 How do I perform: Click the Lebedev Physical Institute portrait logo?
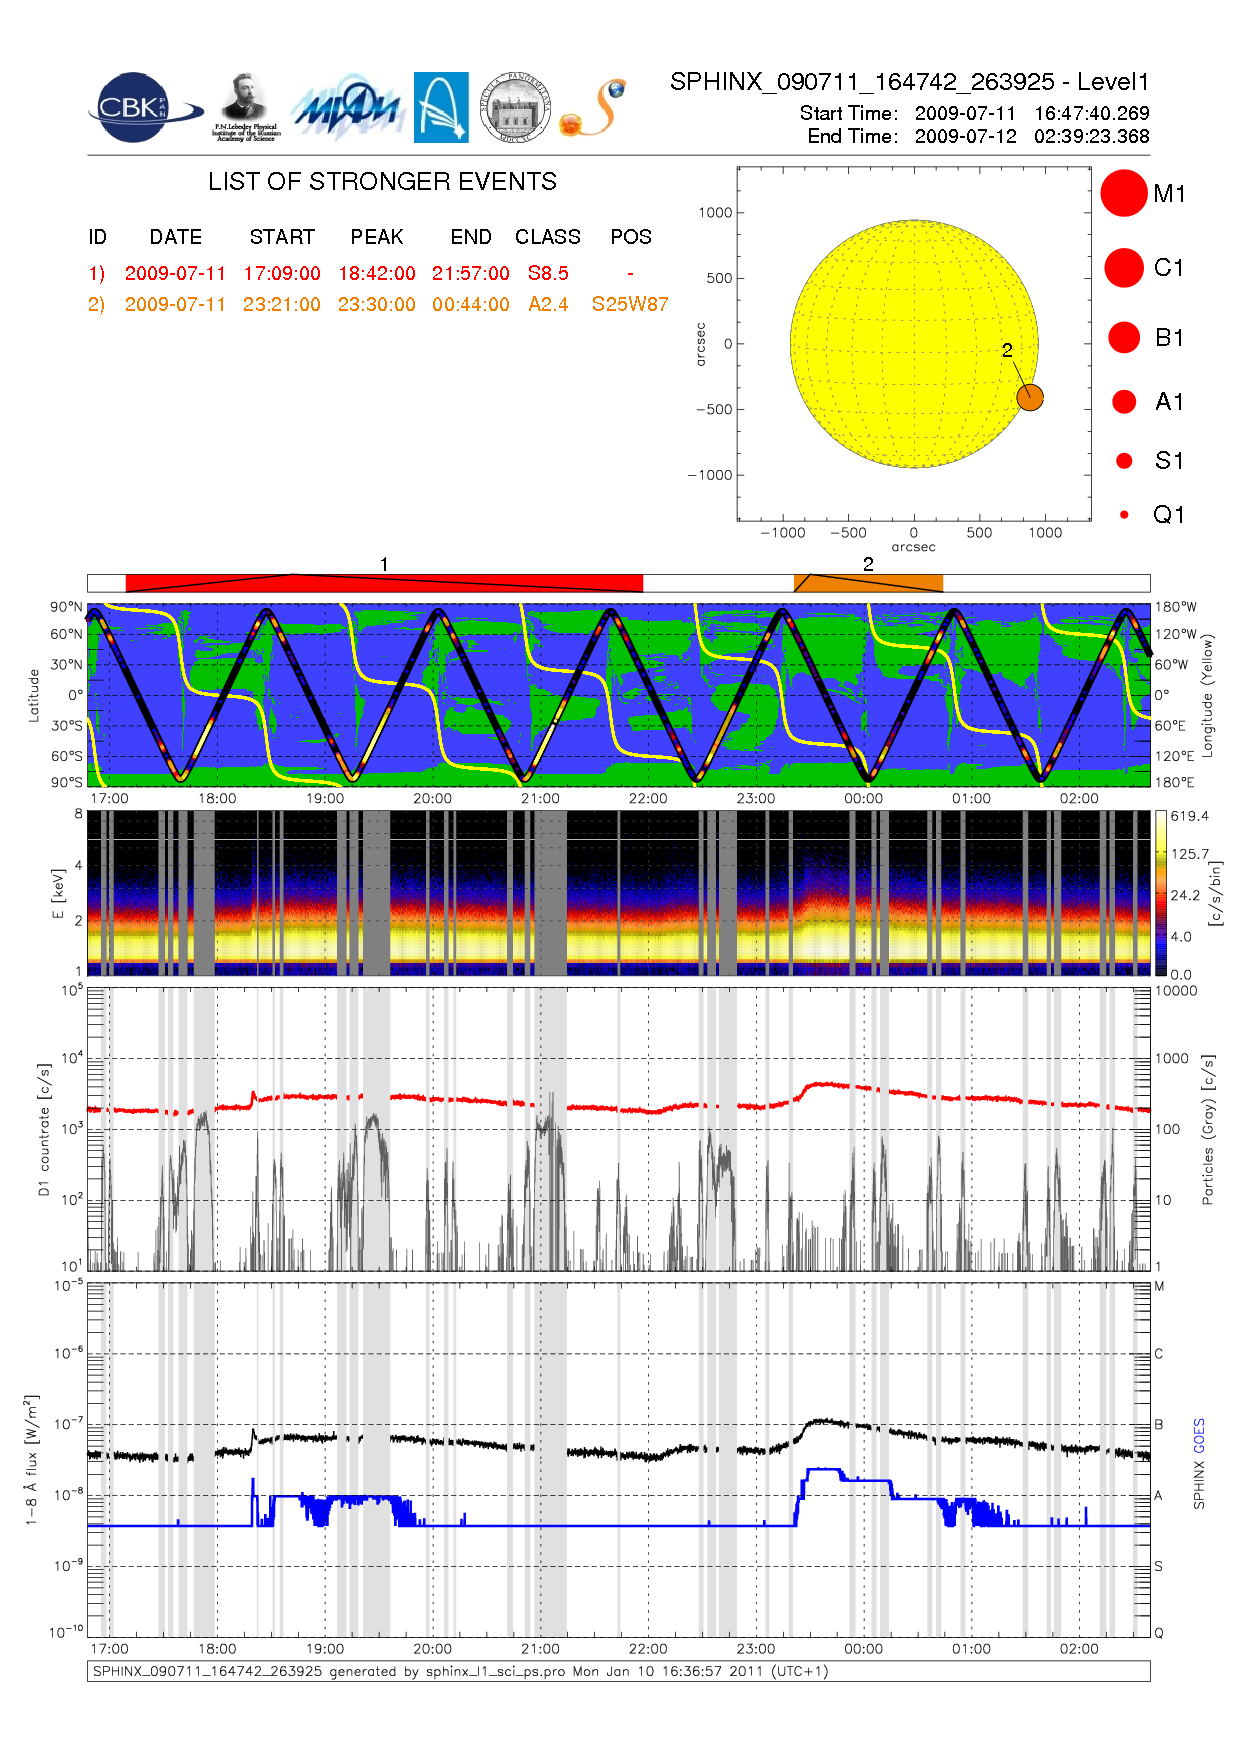[245, 107]
